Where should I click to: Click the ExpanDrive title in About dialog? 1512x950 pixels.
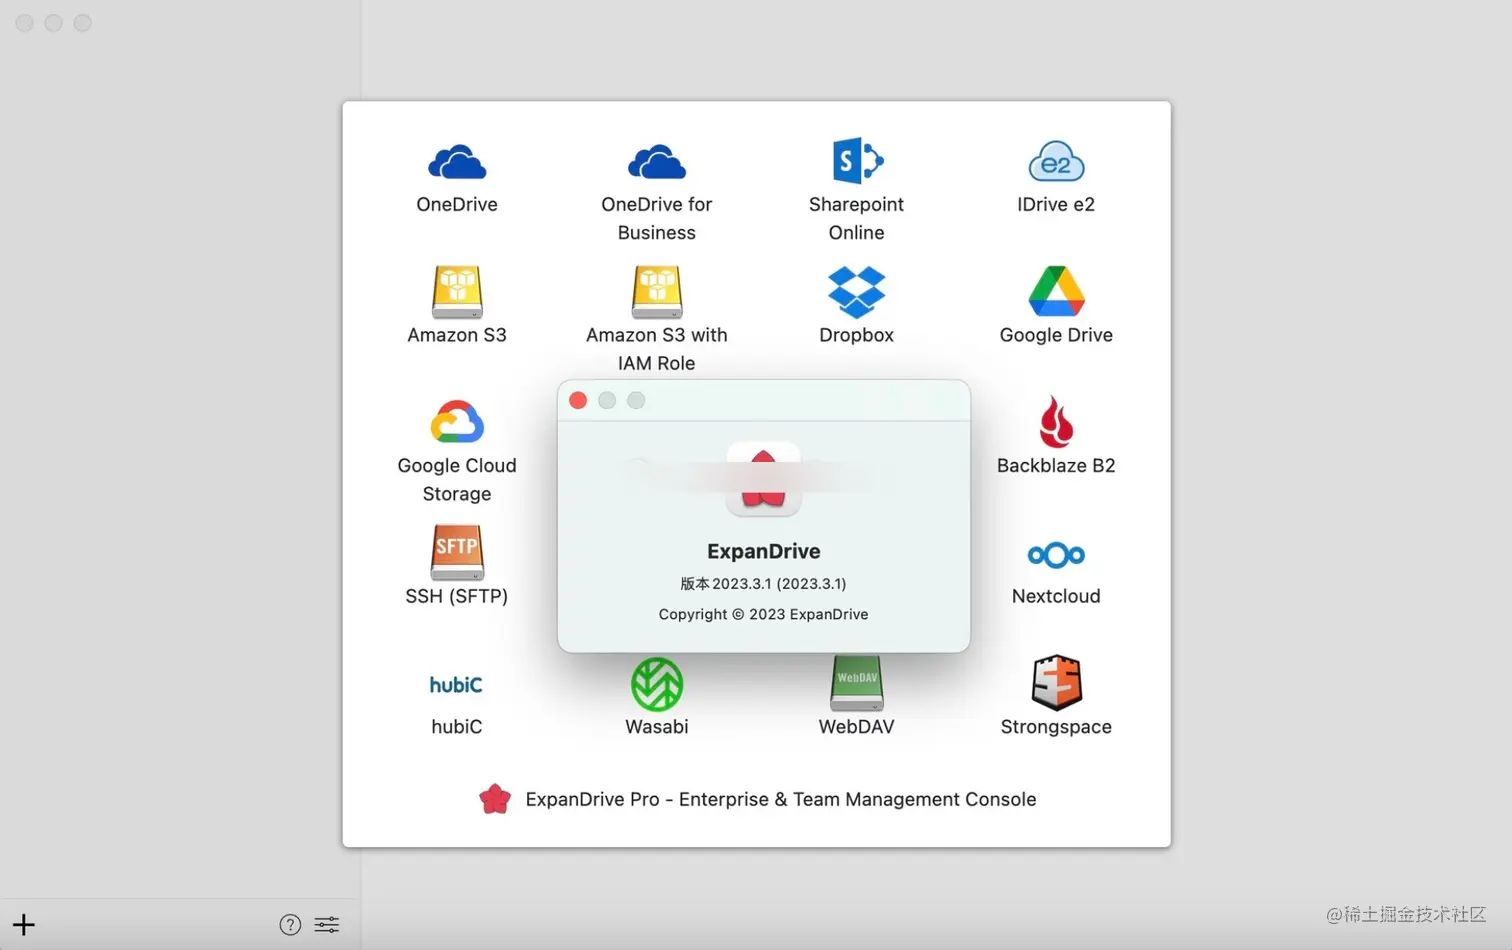764,551
